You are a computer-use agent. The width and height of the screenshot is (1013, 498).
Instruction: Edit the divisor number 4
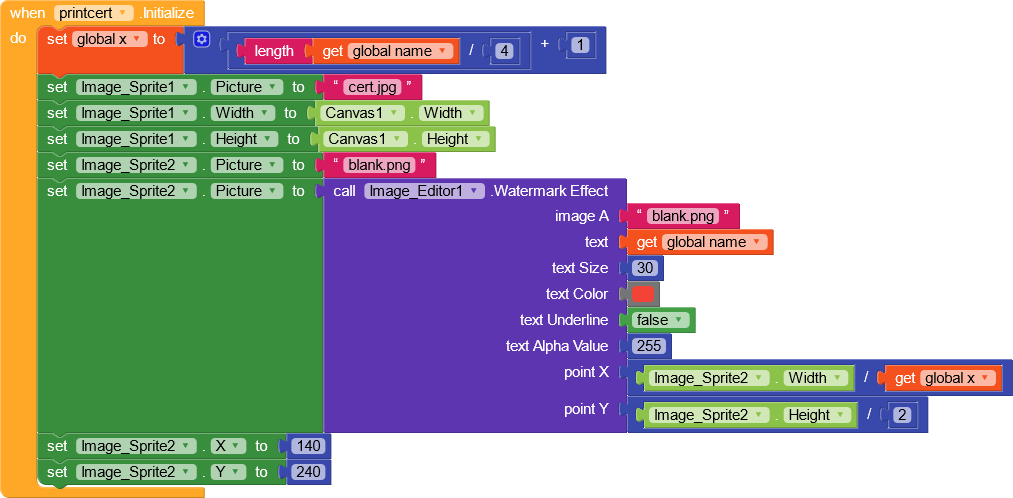(x=505, y=51)
